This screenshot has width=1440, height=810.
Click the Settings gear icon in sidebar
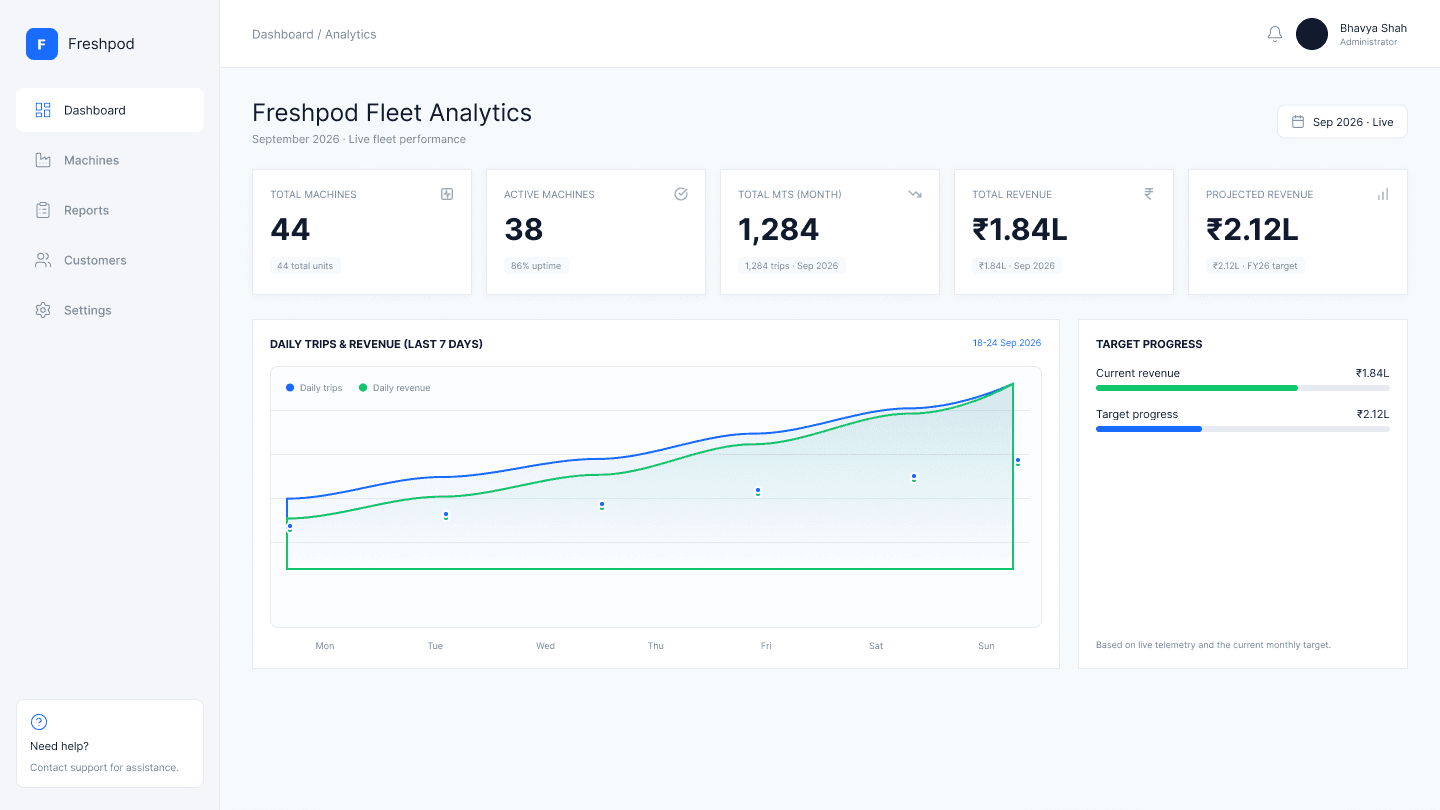click(43, 310)
